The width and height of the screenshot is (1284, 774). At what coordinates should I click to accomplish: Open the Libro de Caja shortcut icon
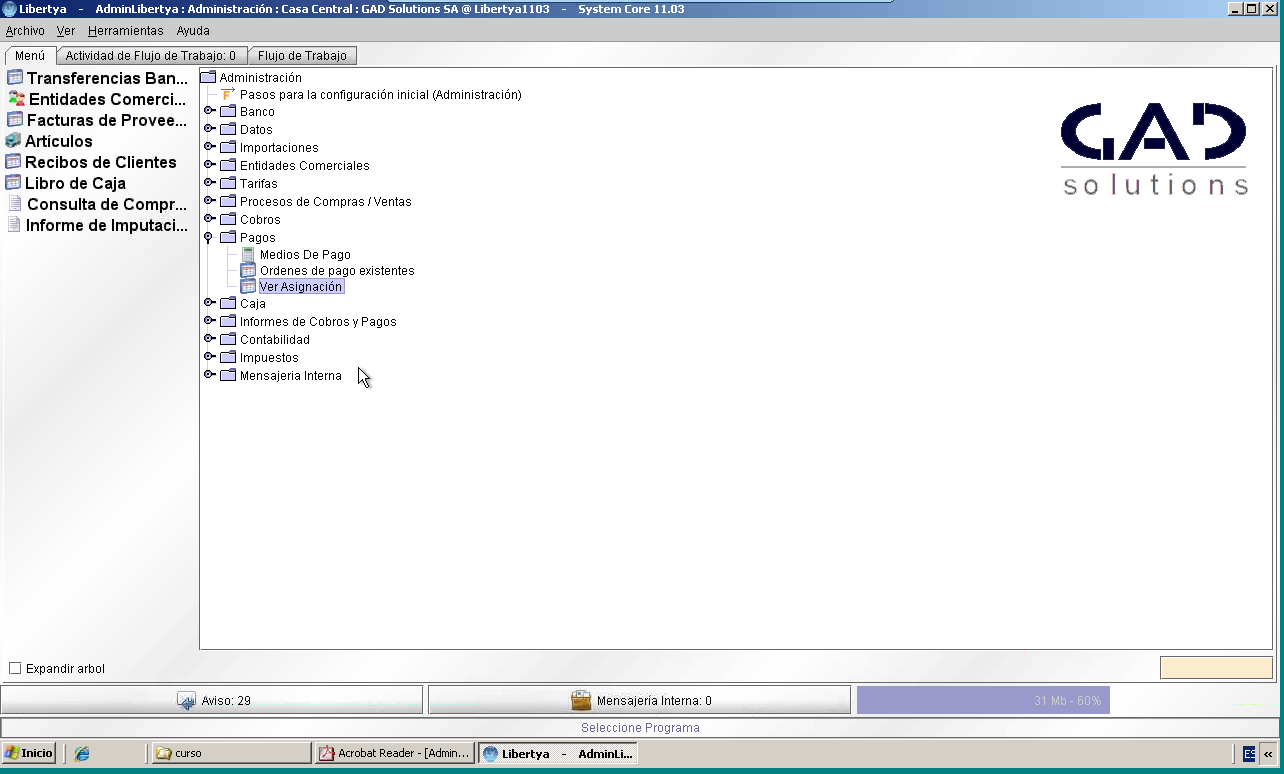pos(13,183)
